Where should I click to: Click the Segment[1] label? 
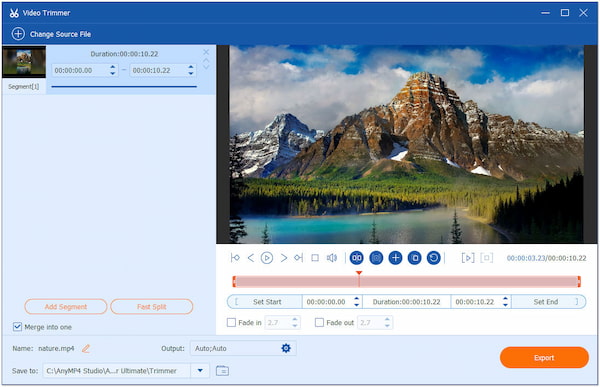24,87
